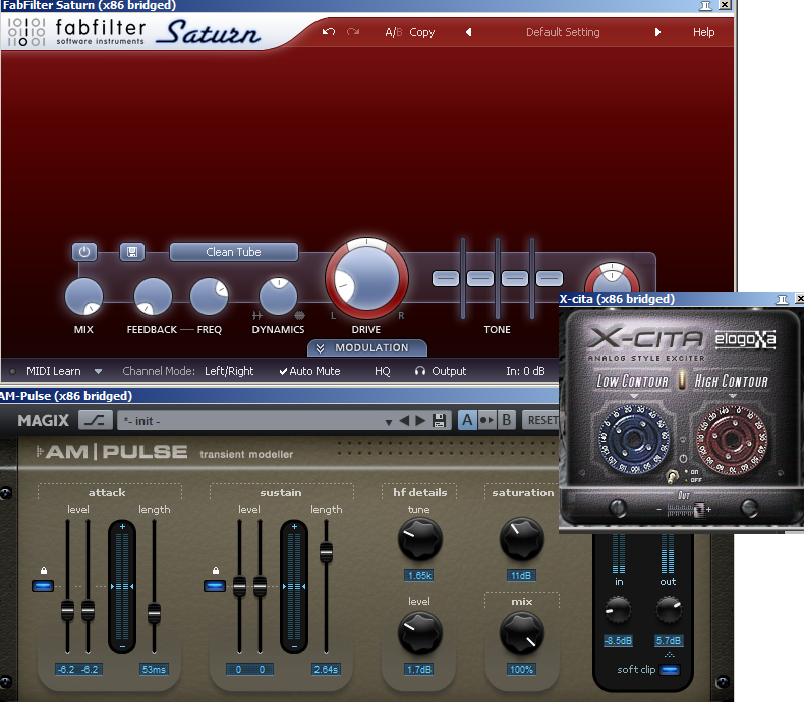
Task: Click the X-cita High Contour dial
Action: (731, 439)
